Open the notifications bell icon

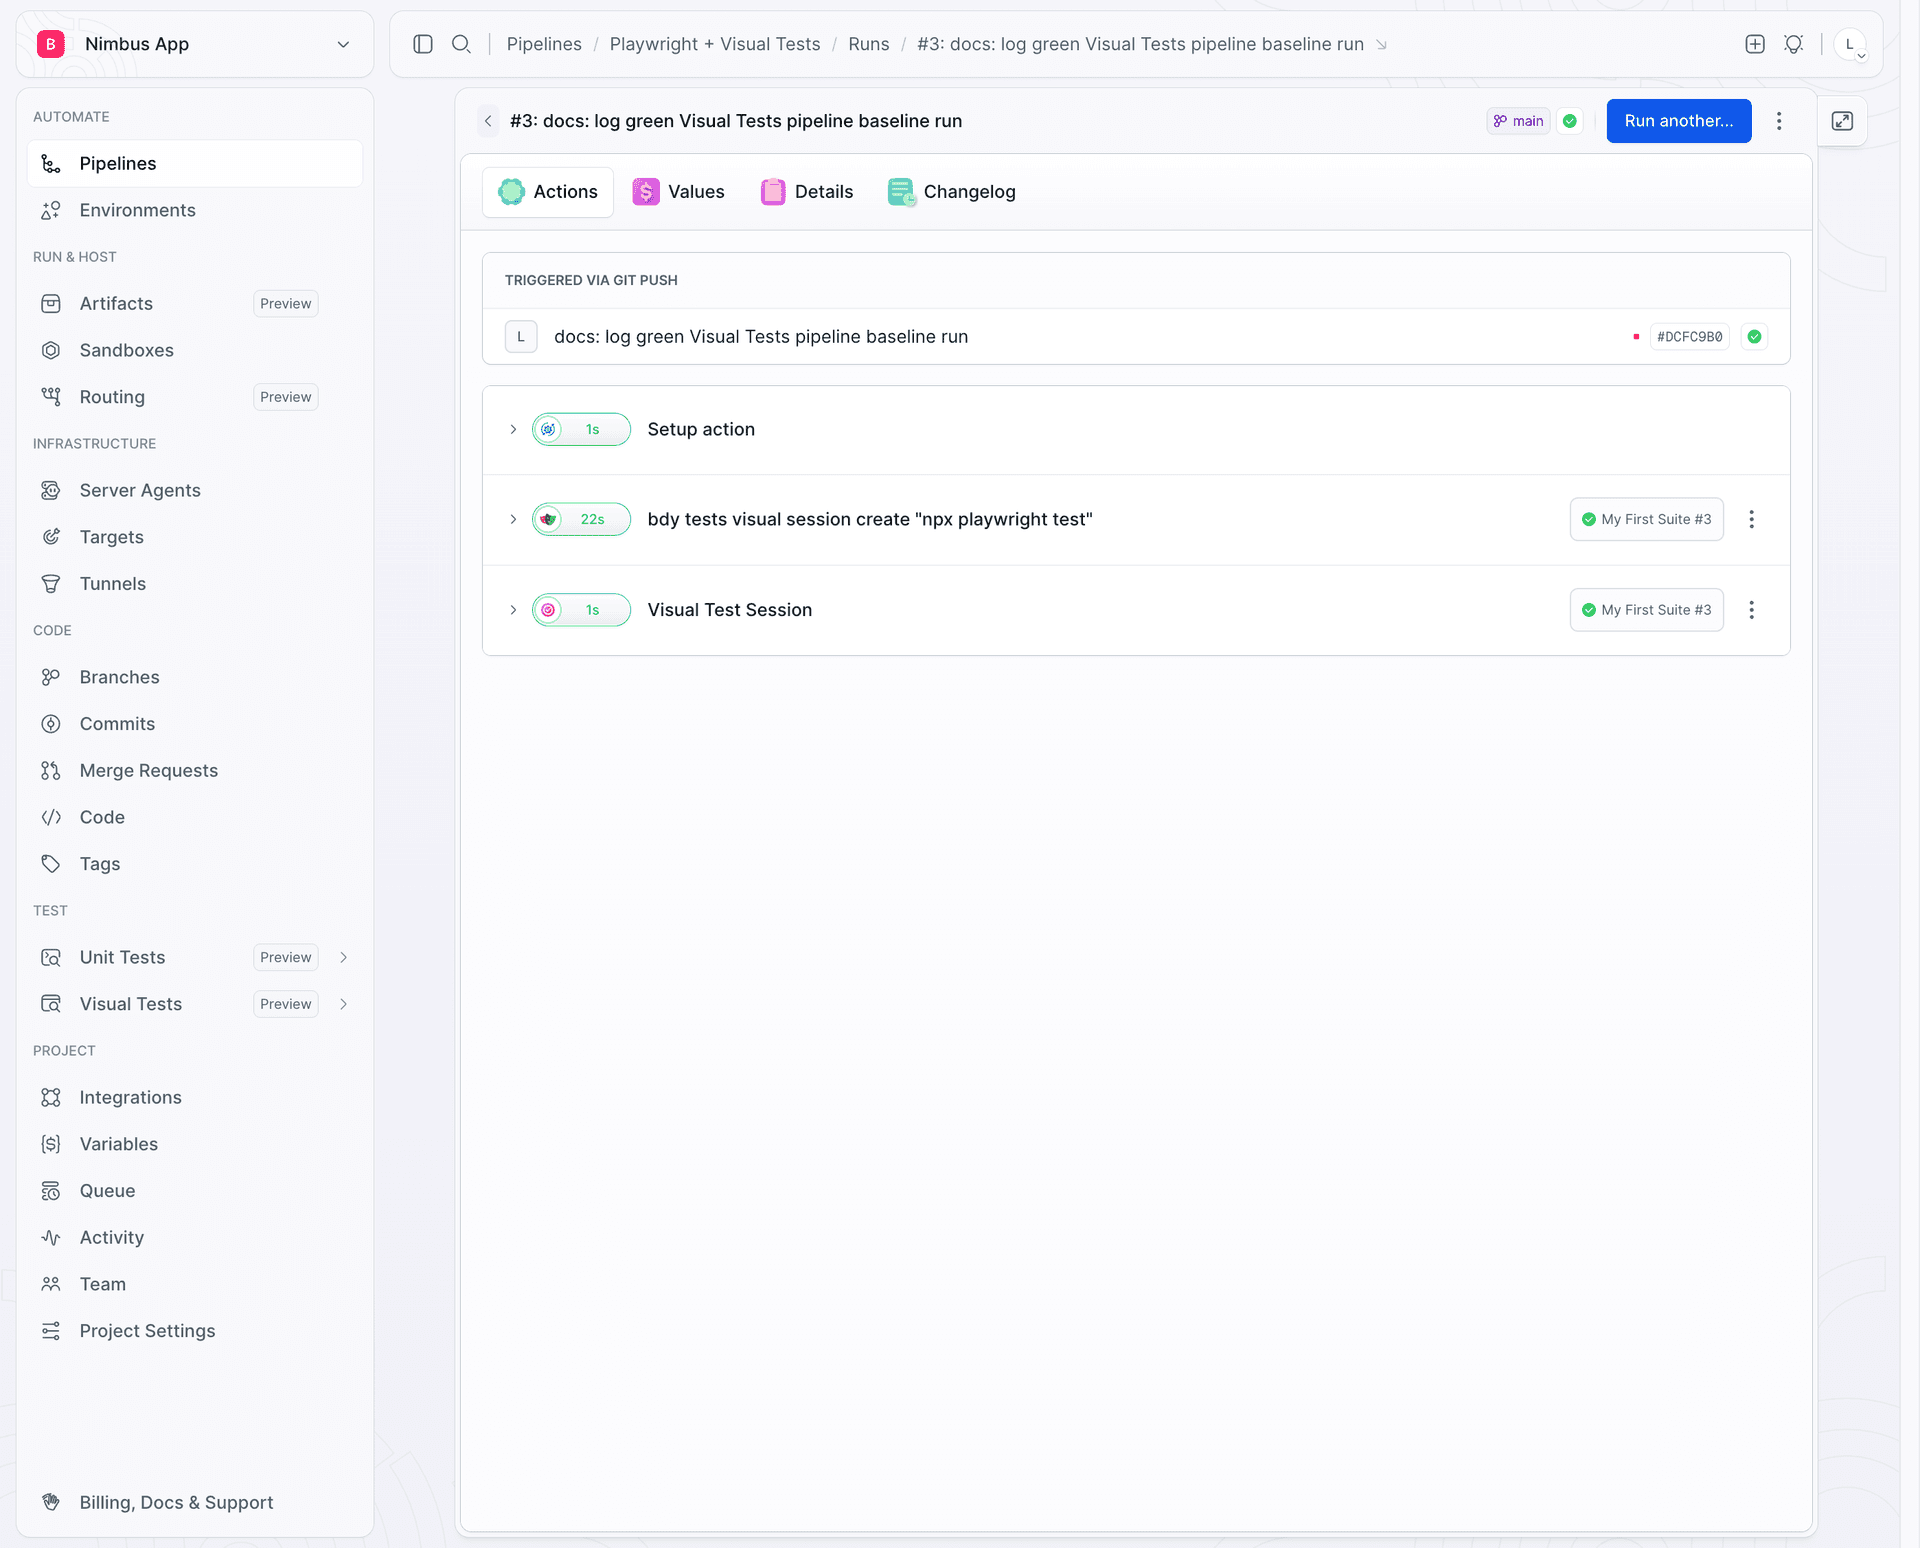click(1794, 44)
